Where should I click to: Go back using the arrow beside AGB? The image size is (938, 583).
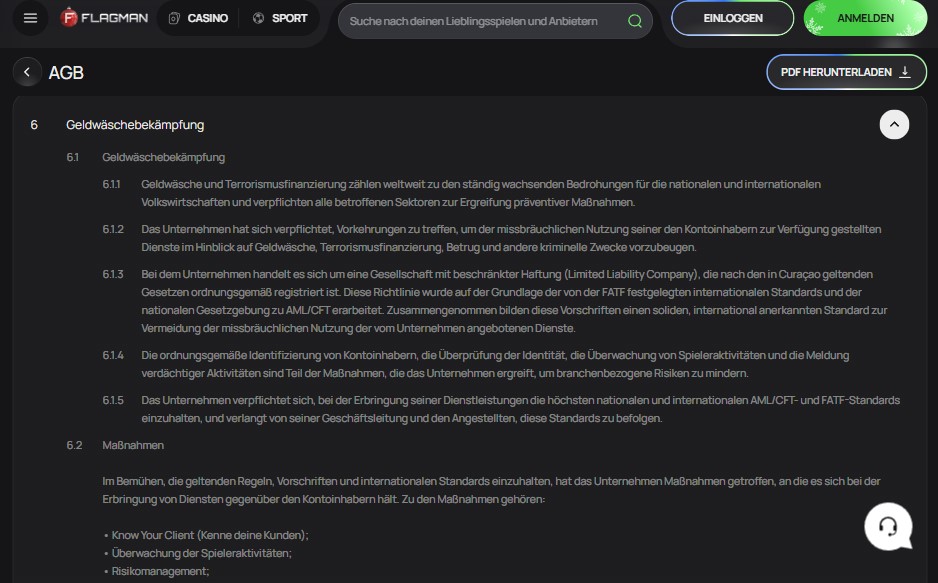click(27, 72)
